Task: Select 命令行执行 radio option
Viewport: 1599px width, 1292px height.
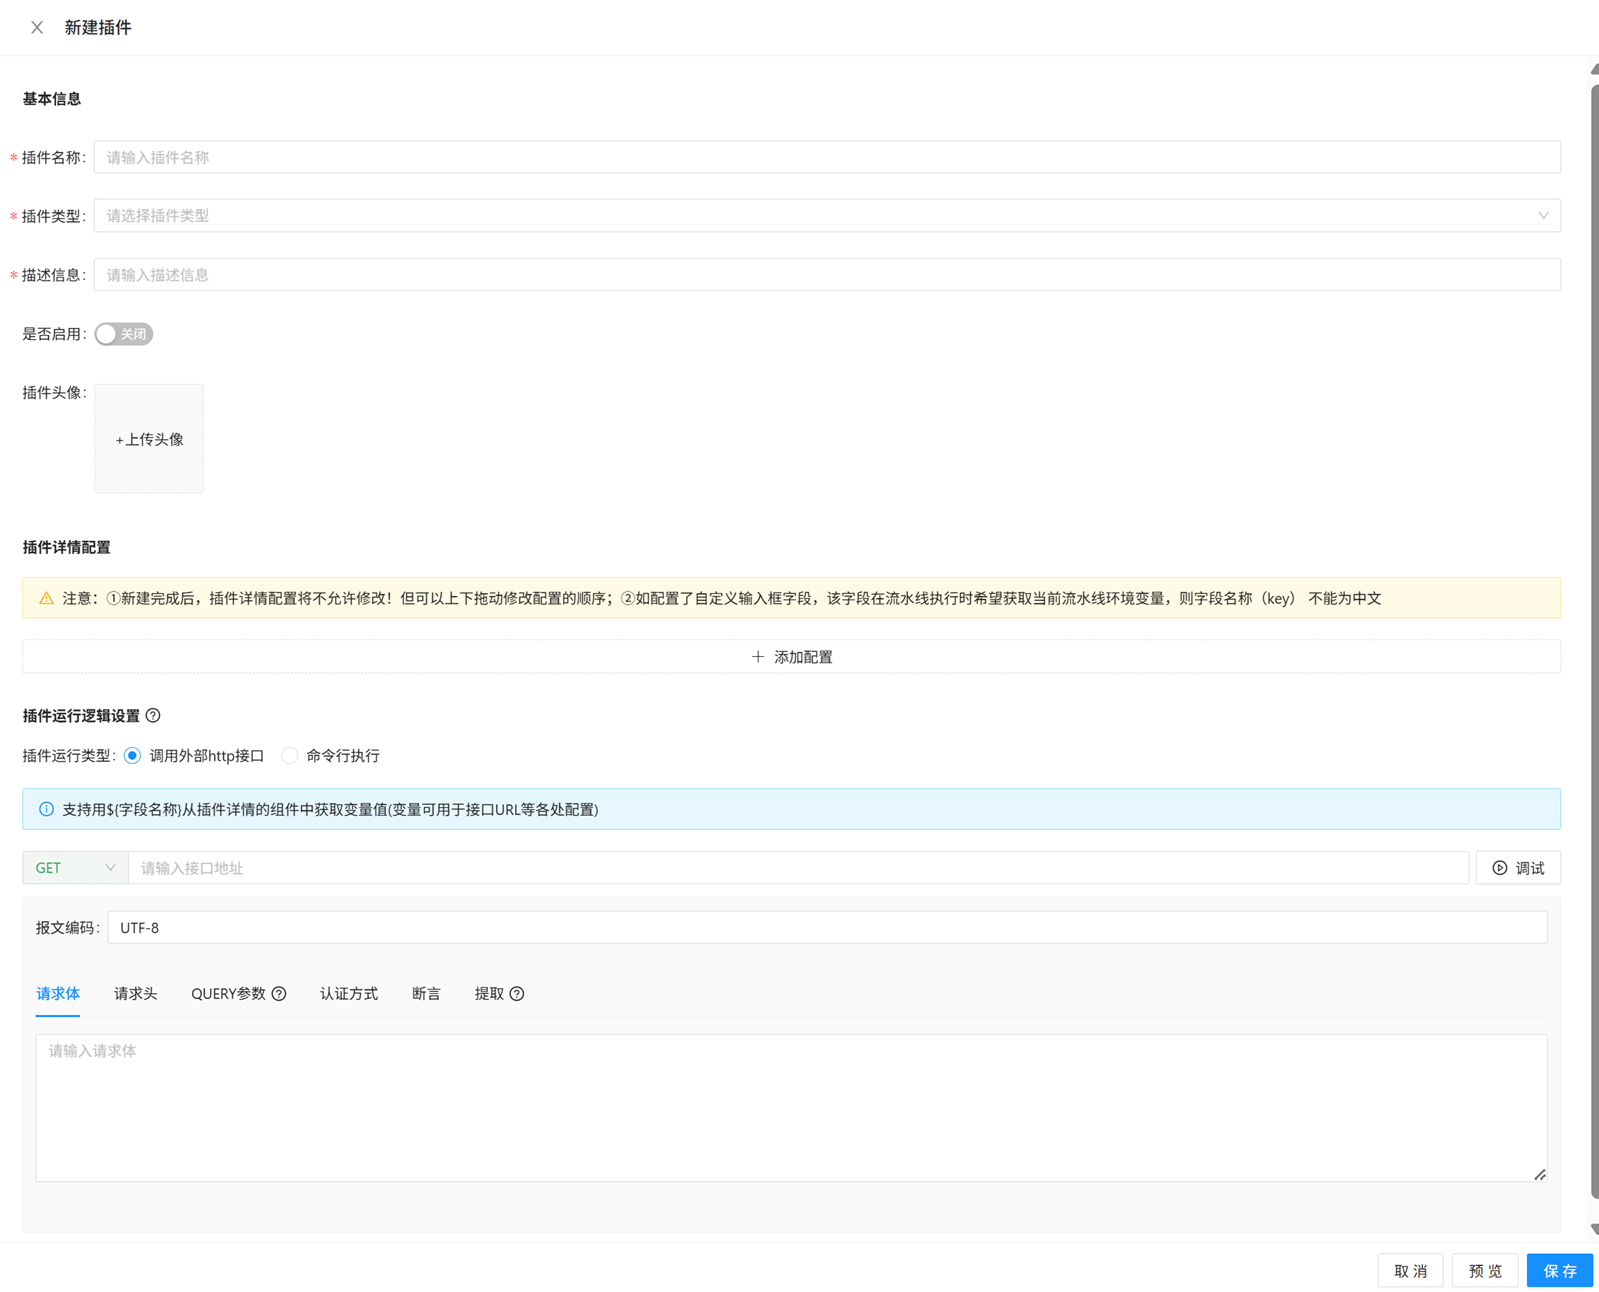Action: click(290, 756)
